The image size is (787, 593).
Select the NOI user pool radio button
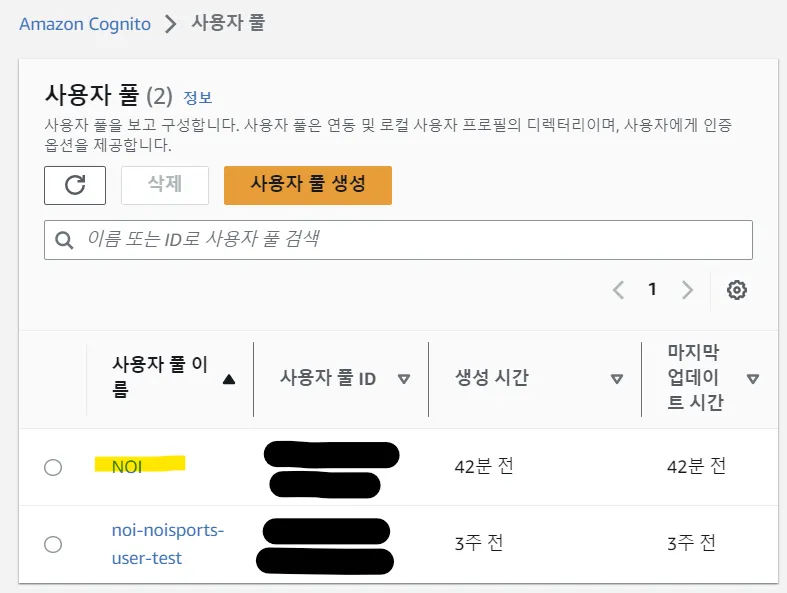click(53, 467)
